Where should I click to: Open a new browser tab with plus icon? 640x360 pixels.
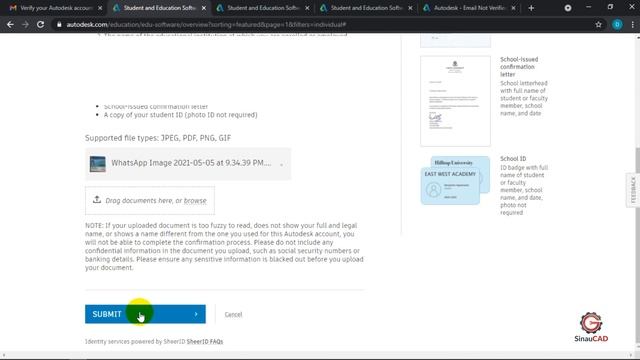(x=531, y=8)
